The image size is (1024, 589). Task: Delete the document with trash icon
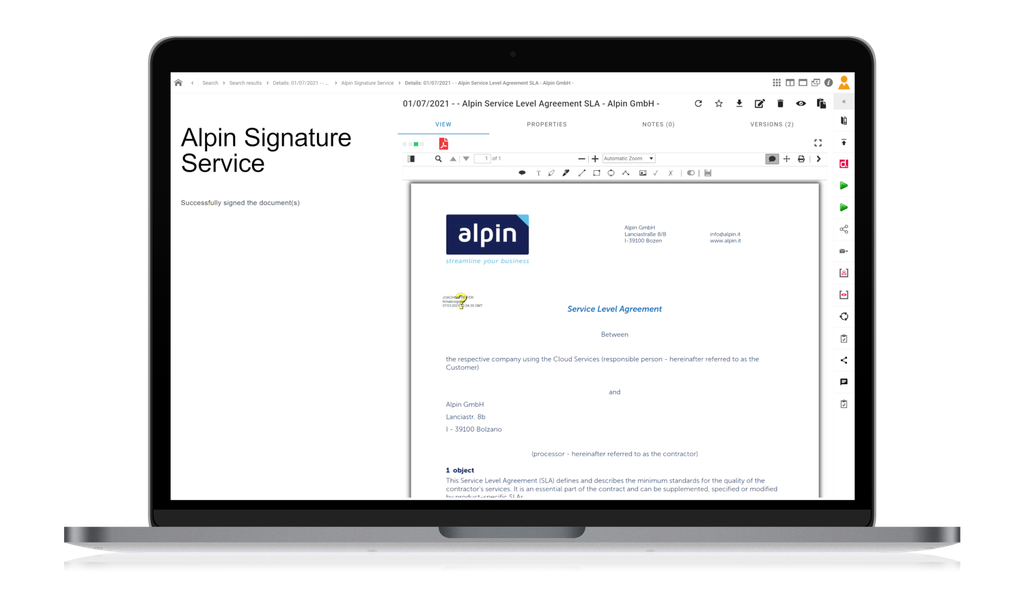pos(780,104)
